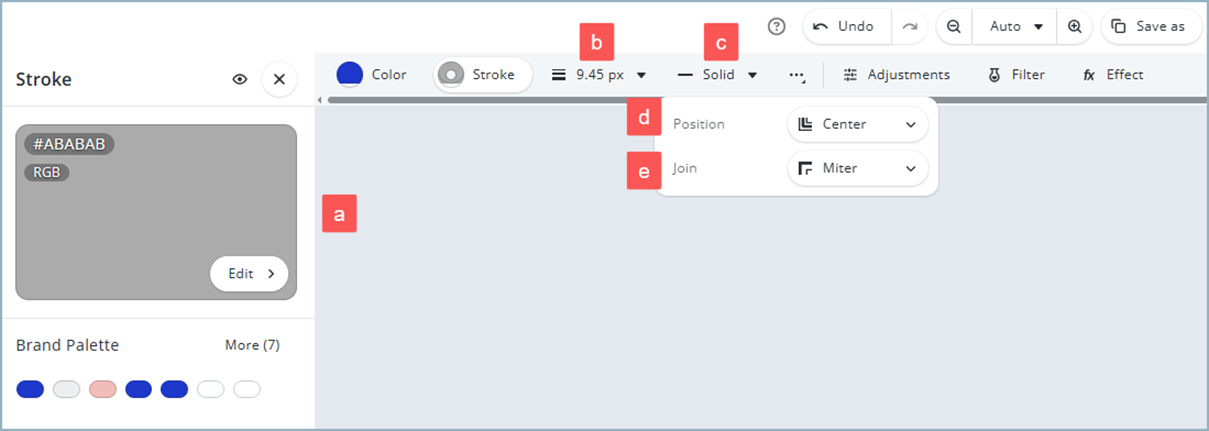Image resolution: width=1209 pixels, height=431 pixels.
Task: Open the Filter options
Action: tap(1016, 75)
